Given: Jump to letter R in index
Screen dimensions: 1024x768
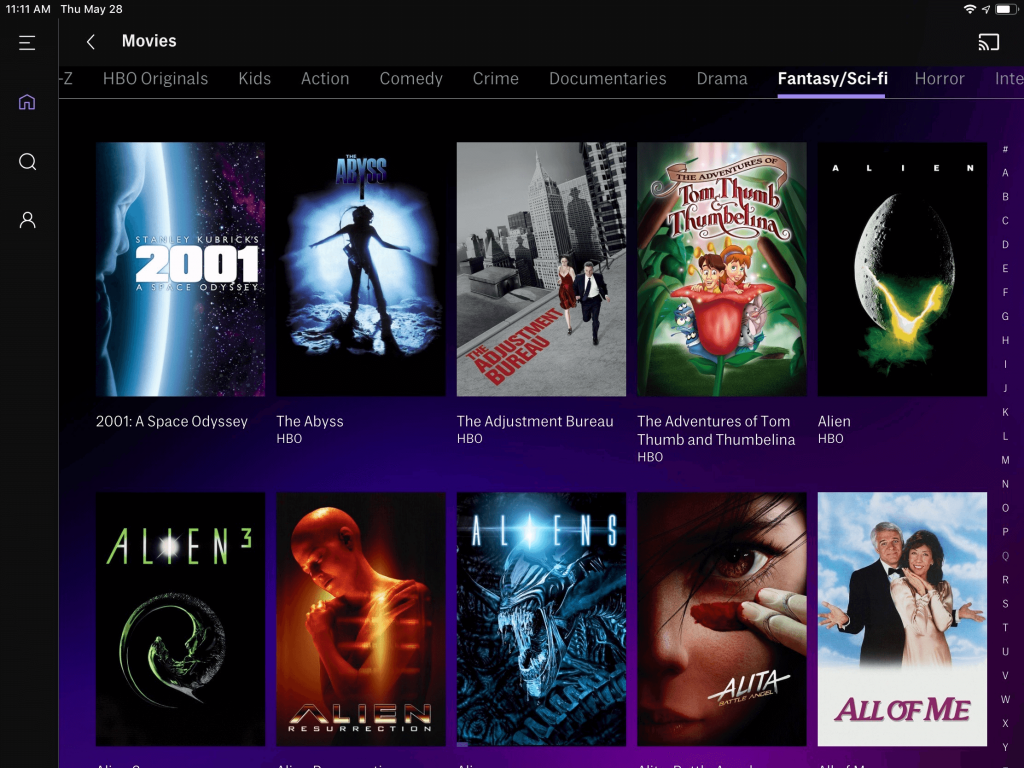Looking at the screenshot, I should point(1005,580).
